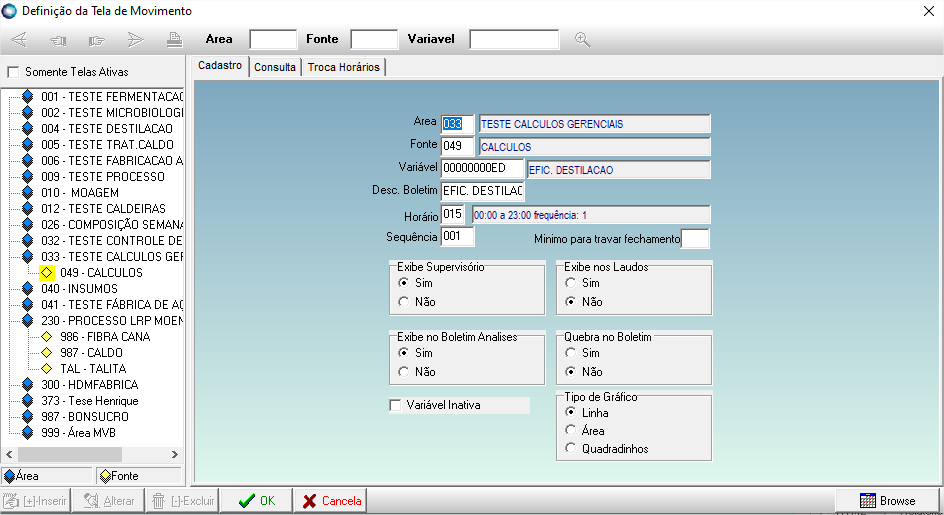Open the Cadastro tab
Viewport: 944px width, 515px height.
click(220, 66)
